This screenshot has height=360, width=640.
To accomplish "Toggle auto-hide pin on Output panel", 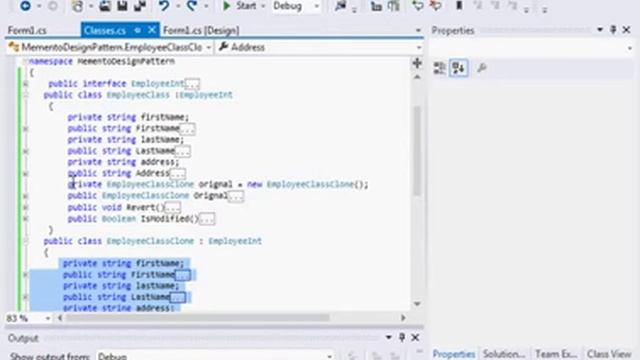I will 402,338.
